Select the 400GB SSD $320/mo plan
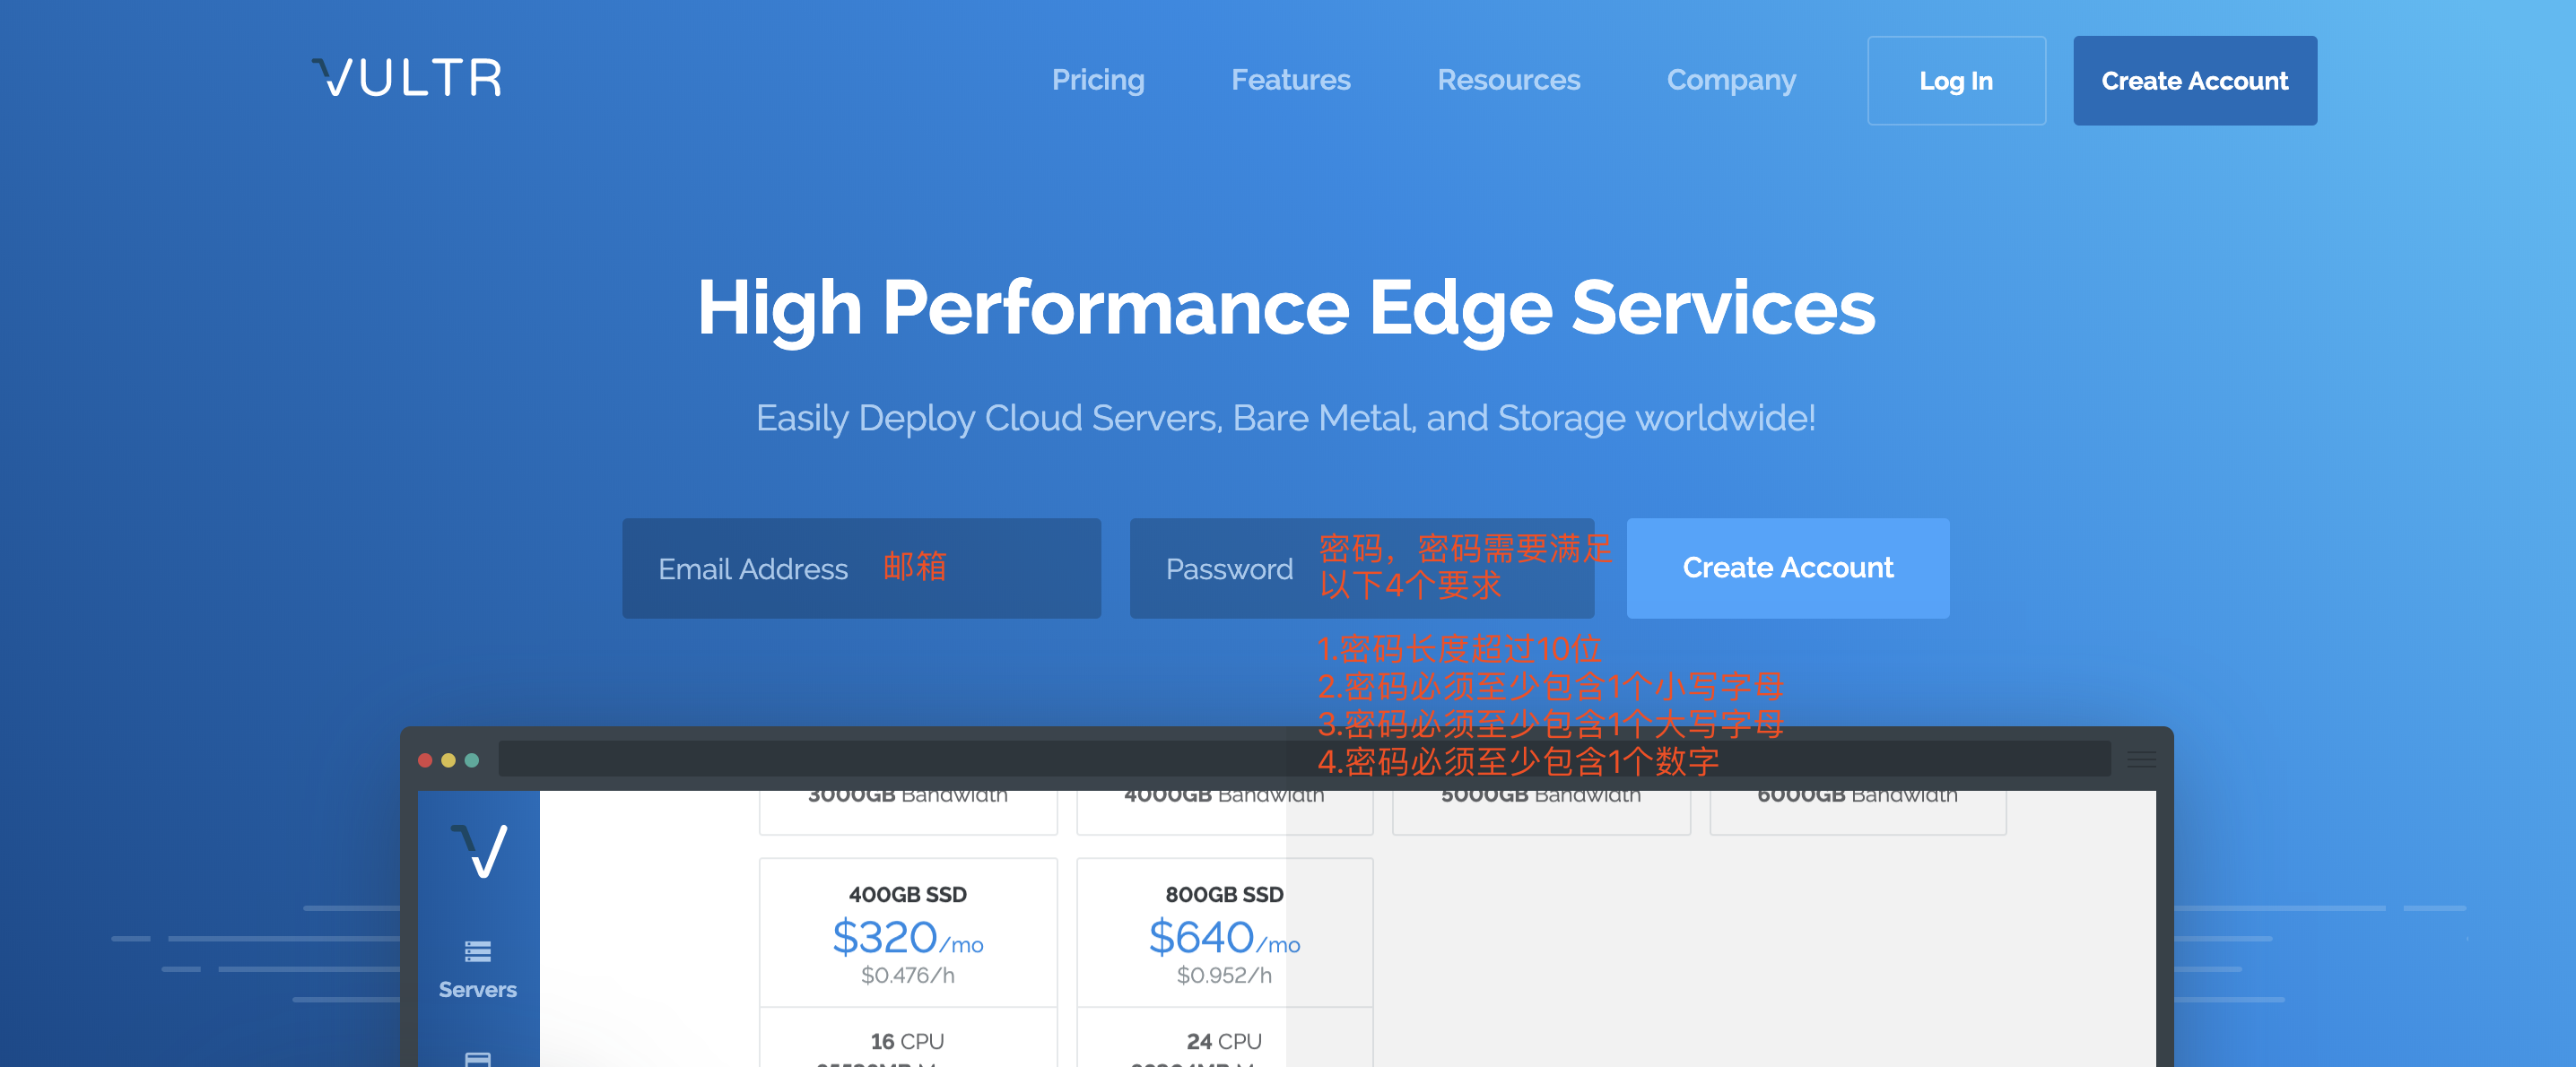 click(907, 935)
